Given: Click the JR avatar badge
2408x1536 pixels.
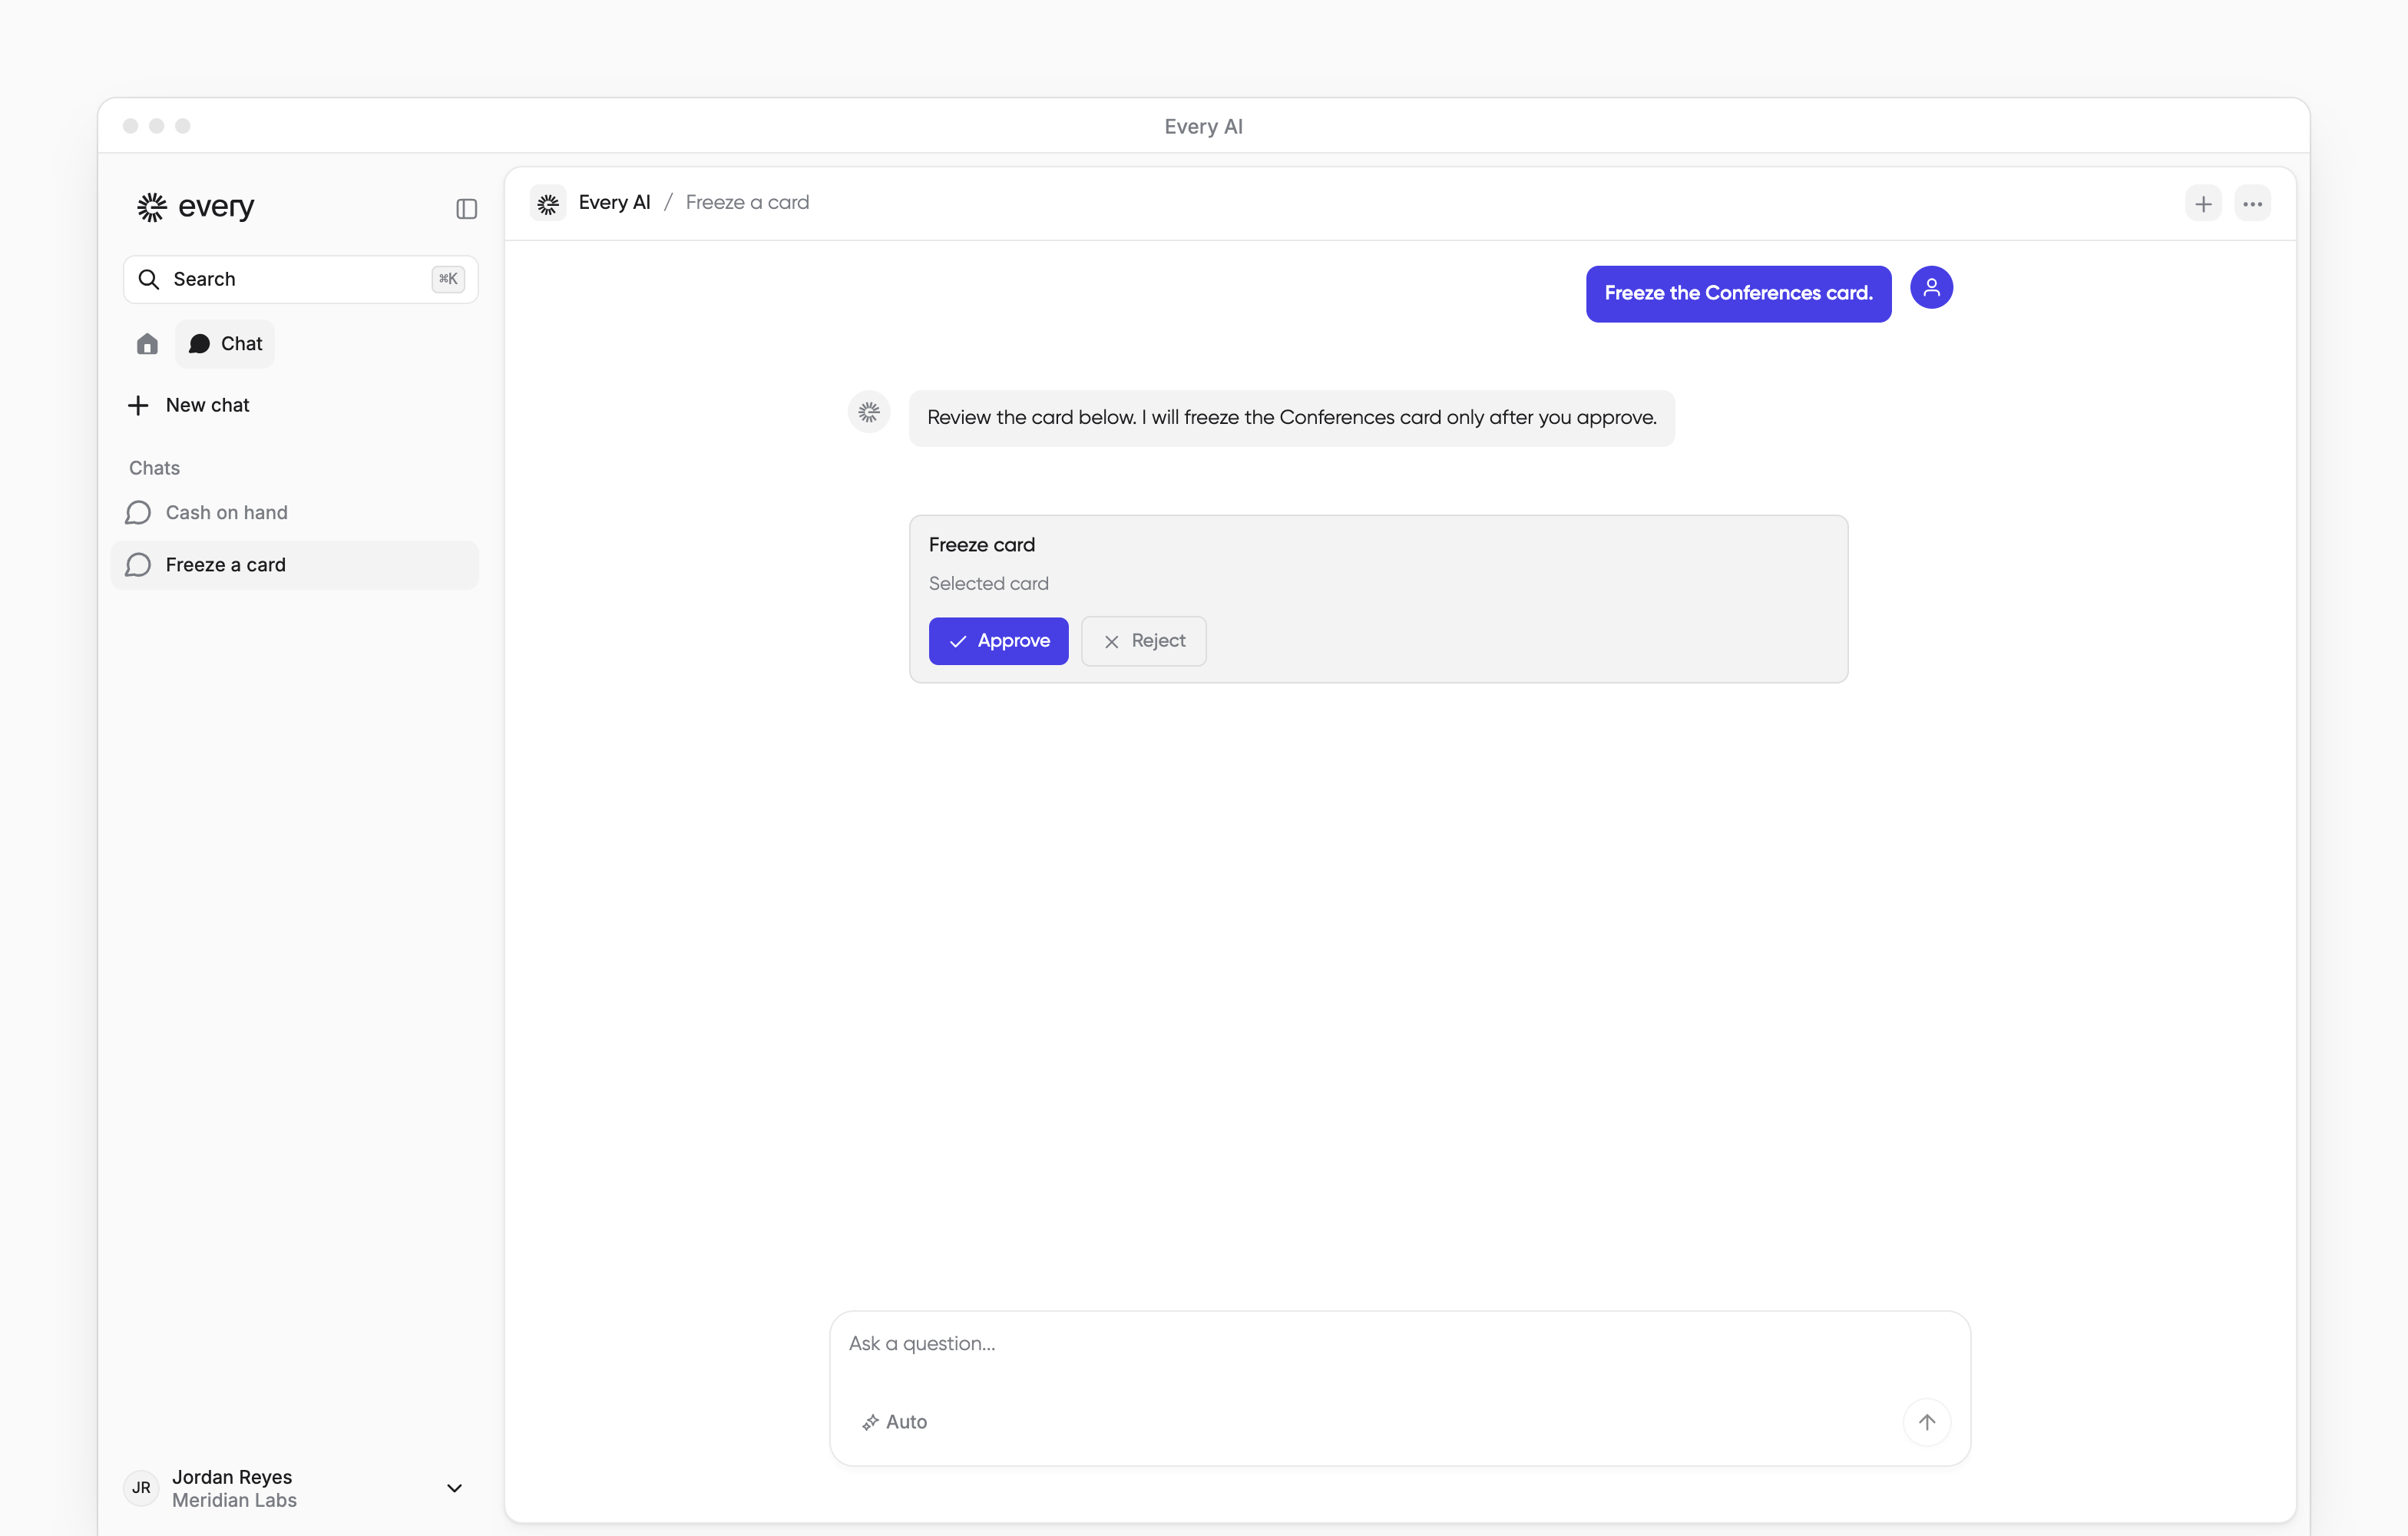Looking at the screenshot, I should [x=141, y=1488].
